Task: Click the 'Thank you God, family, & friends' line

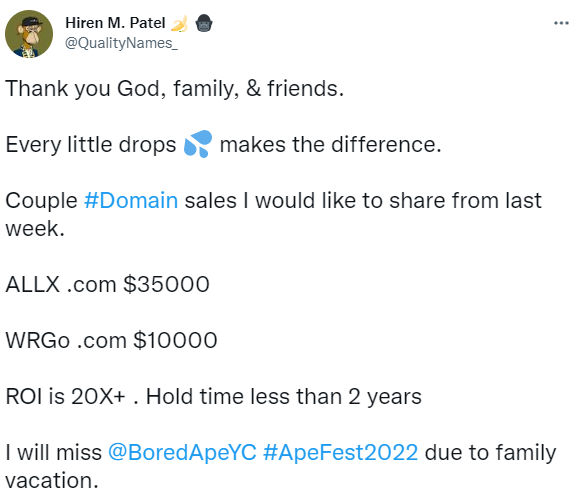Action: pyautogui.click(x=175, y=89)
